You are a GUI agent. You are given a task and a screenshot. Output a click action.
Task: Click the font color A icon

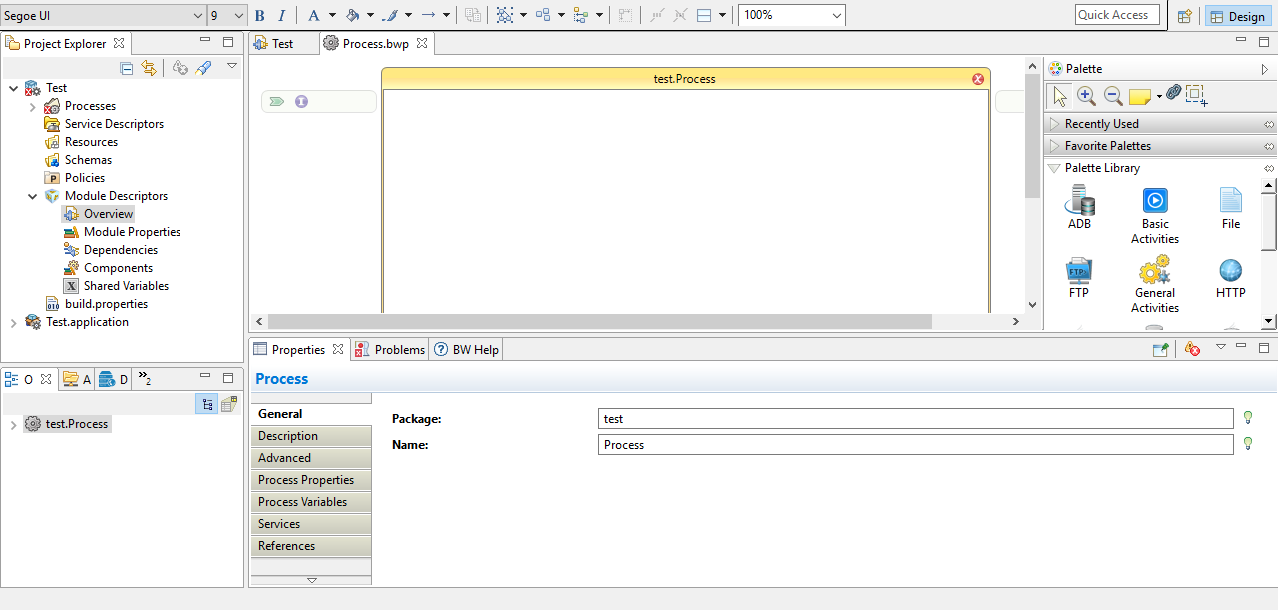point(314,15)
